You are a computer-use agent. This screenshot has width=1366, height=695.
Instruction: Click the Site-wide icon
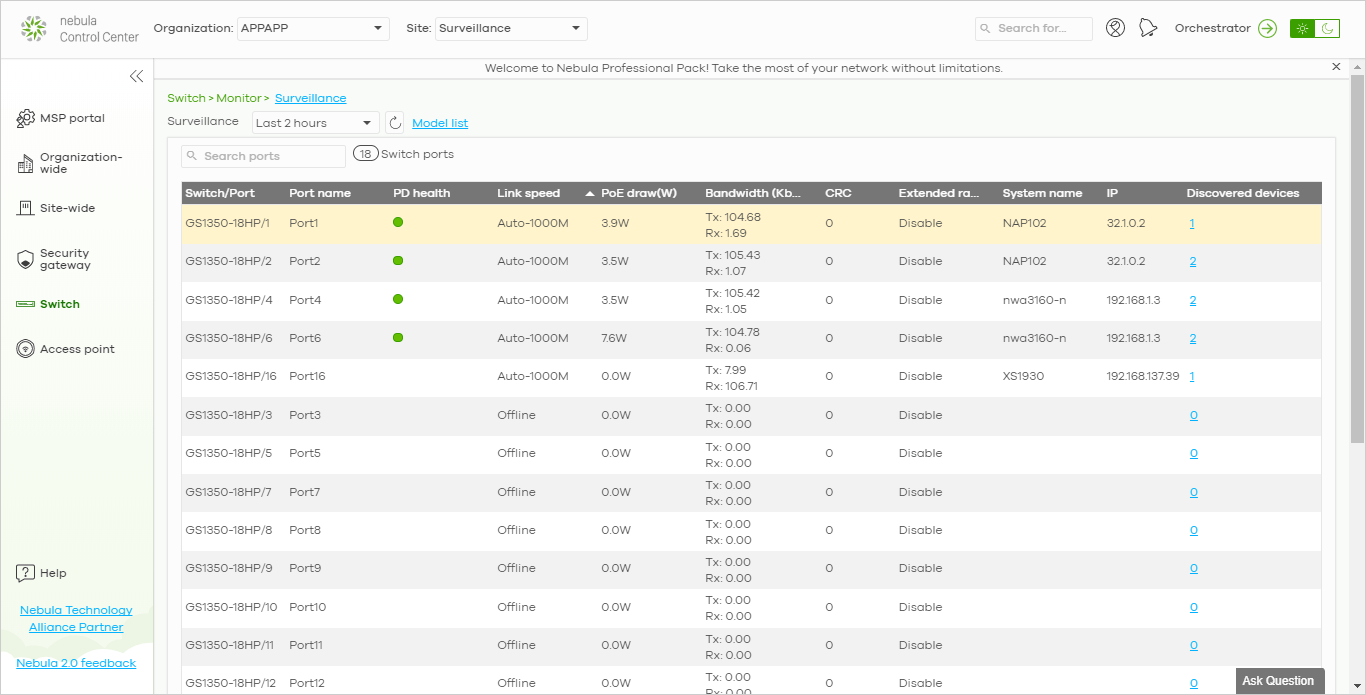click(x=26, y=208)
